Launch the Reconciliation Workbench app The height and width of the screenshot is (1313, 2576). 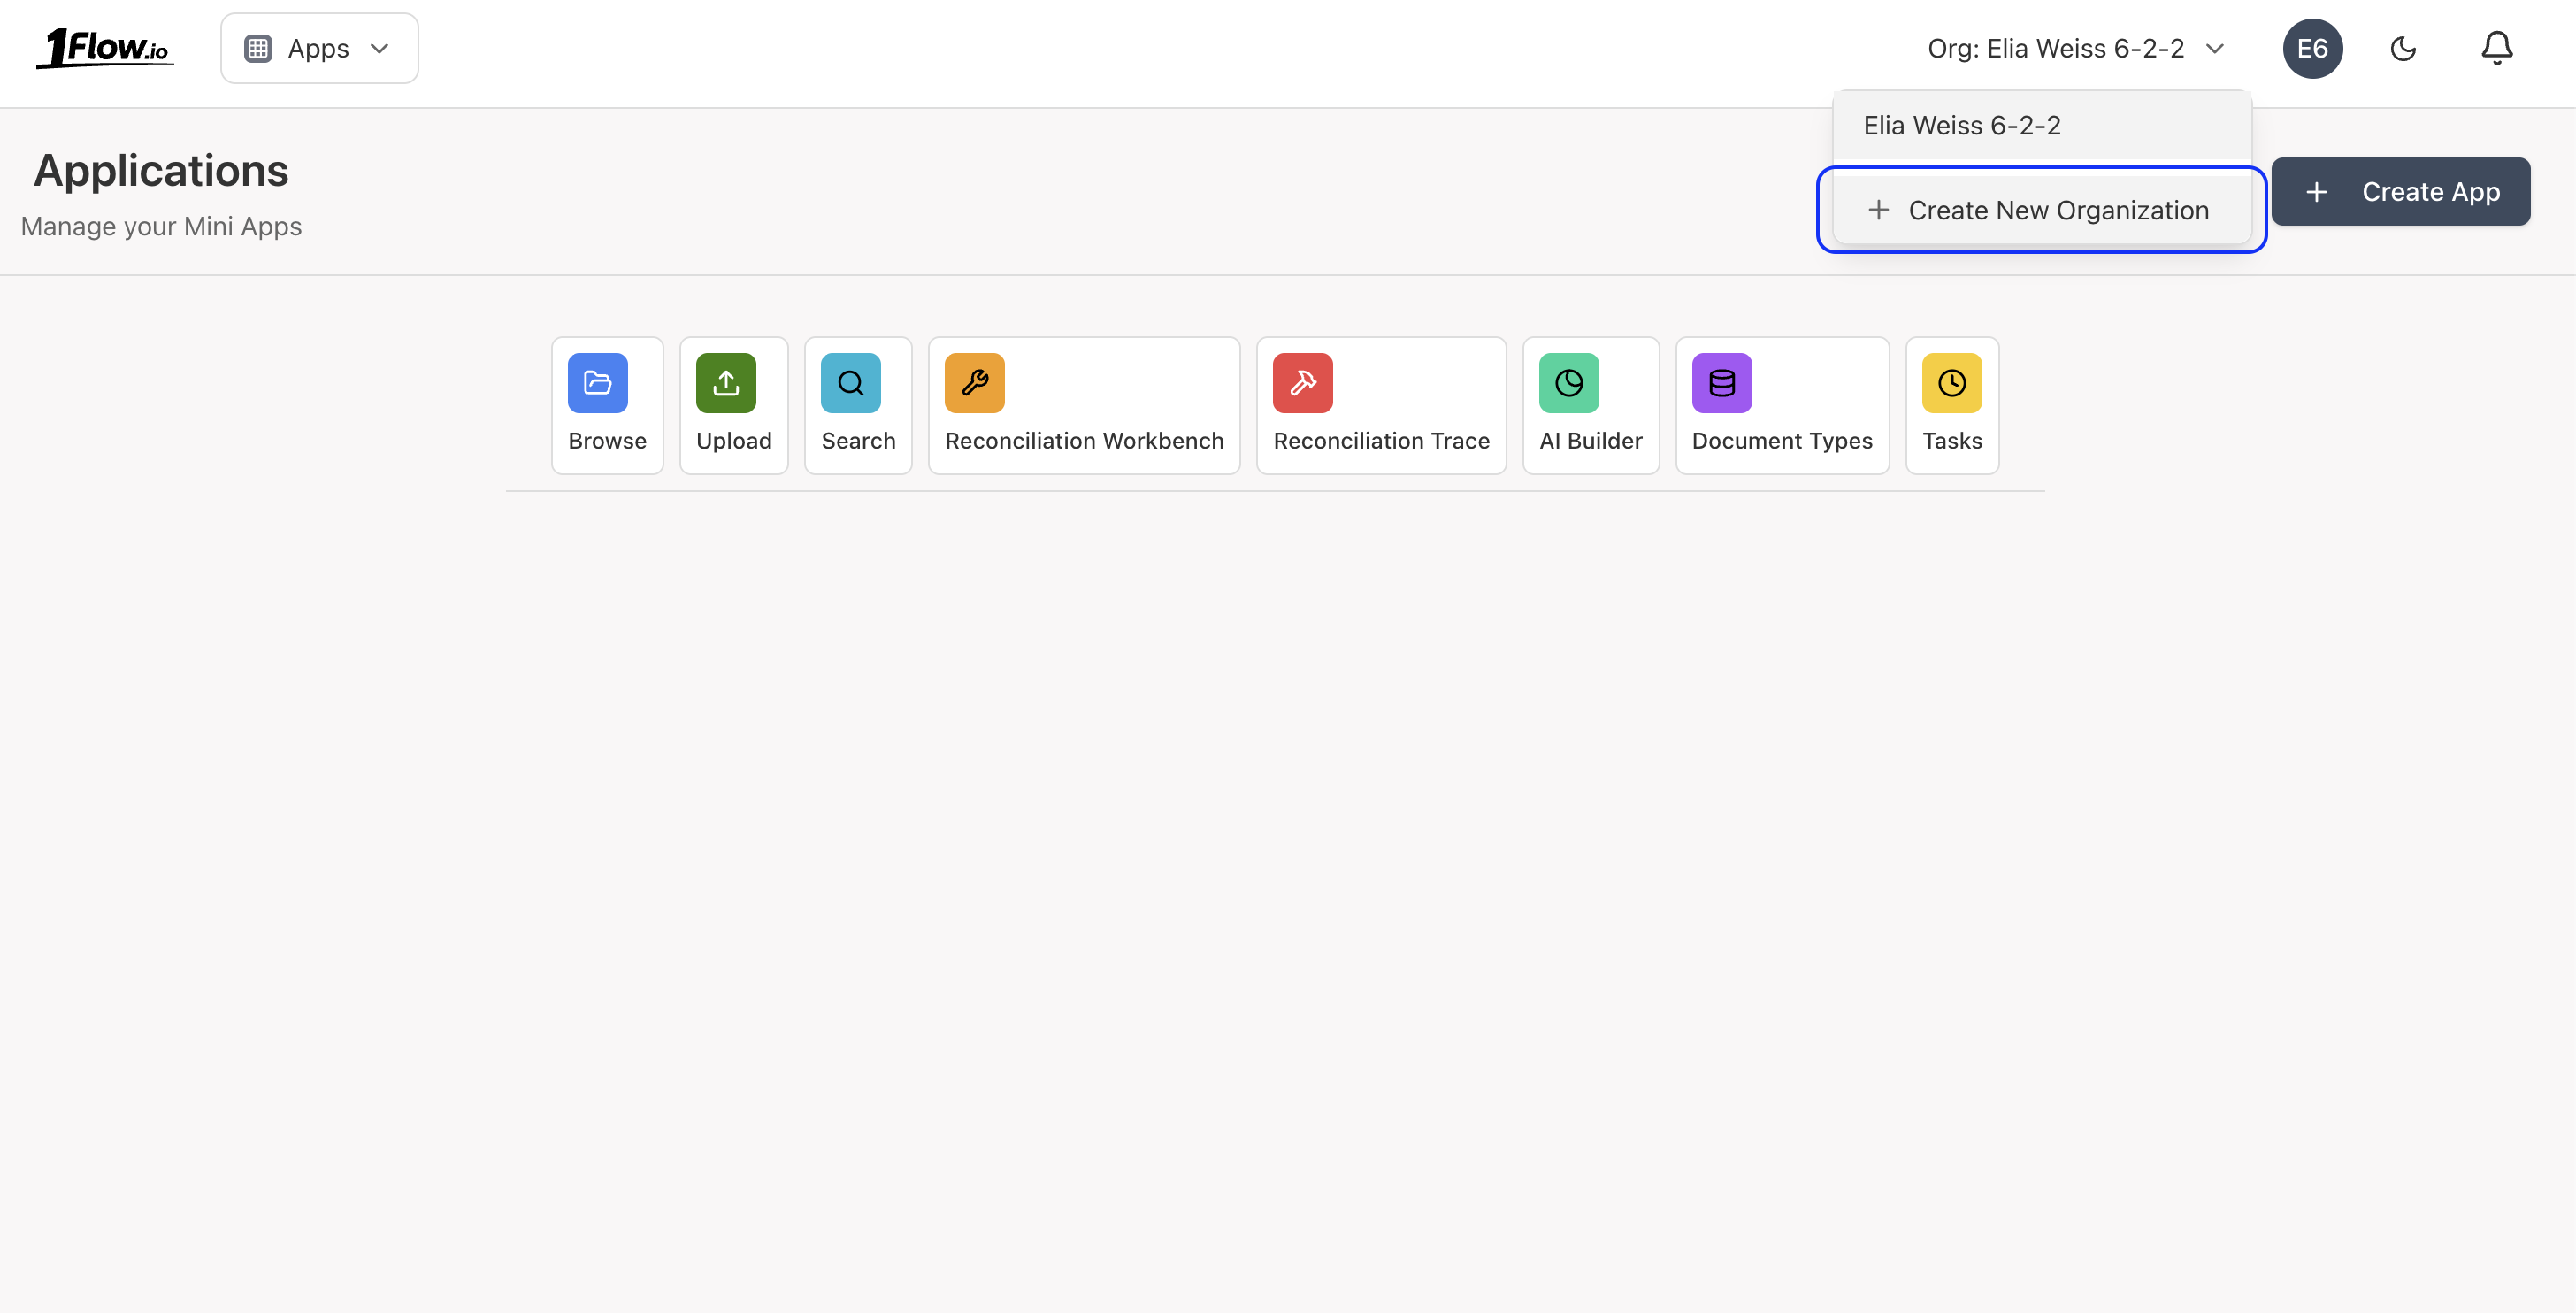point(1083,405)
